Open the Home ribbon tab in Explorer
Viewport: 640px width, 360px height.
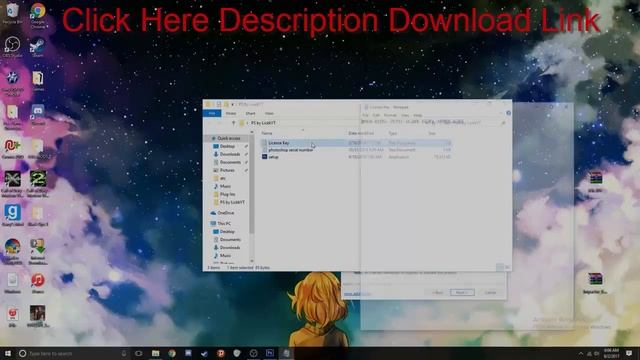231,113
